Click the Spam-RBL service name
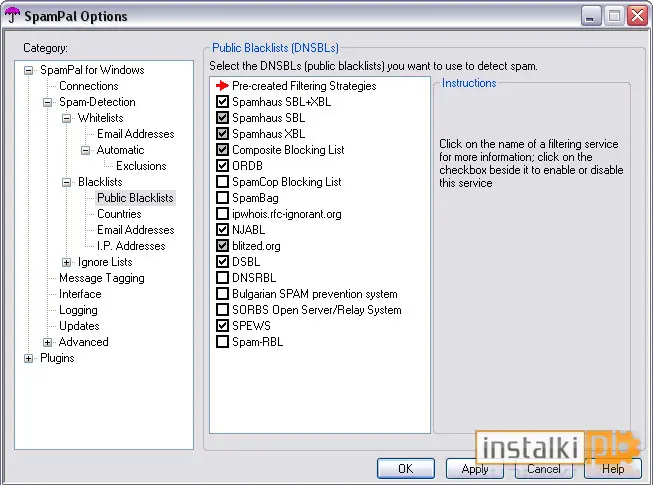 [x=257, y=342]
